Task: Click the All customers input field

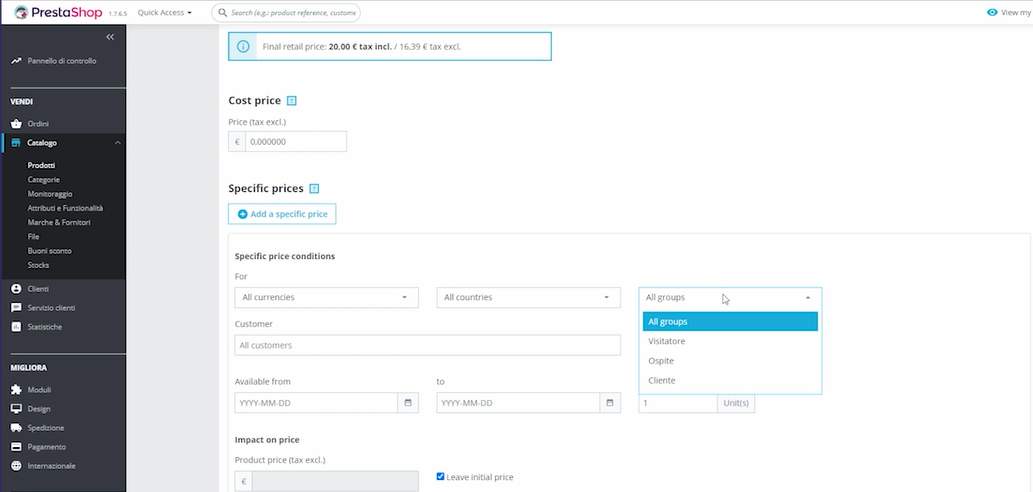Action: [427, 345]
